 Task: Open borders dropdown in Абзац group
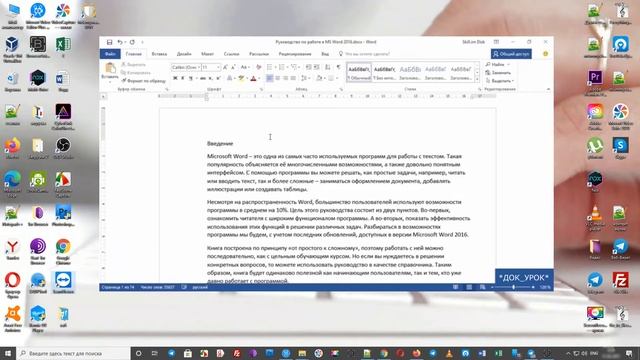[x=336, y=78]
